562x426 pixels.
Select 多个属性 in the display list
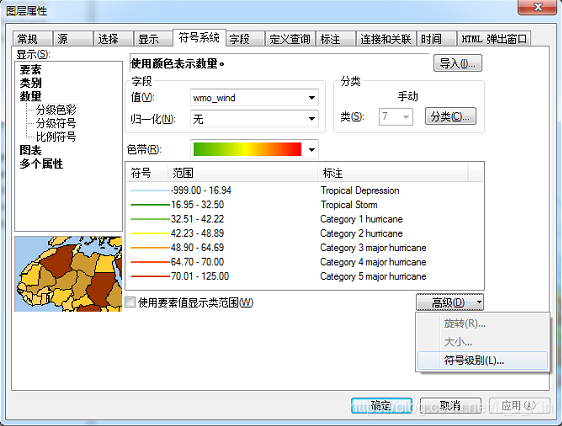click(41, 164)
